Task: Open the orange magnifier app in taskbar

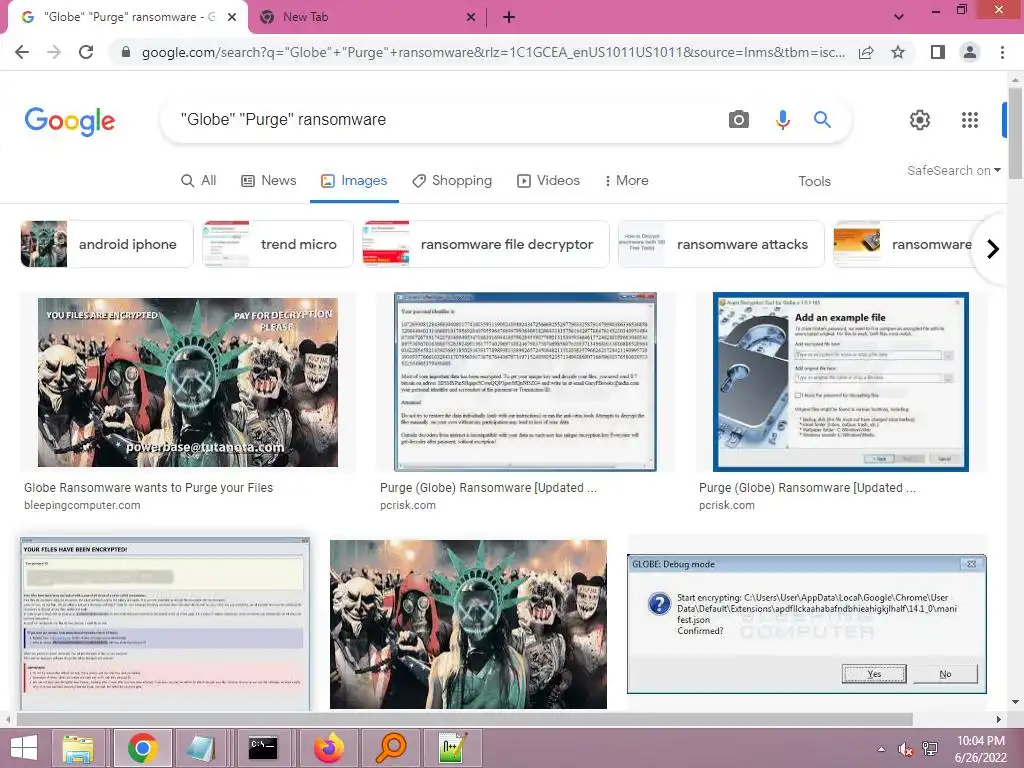Action: pos(391,748)
